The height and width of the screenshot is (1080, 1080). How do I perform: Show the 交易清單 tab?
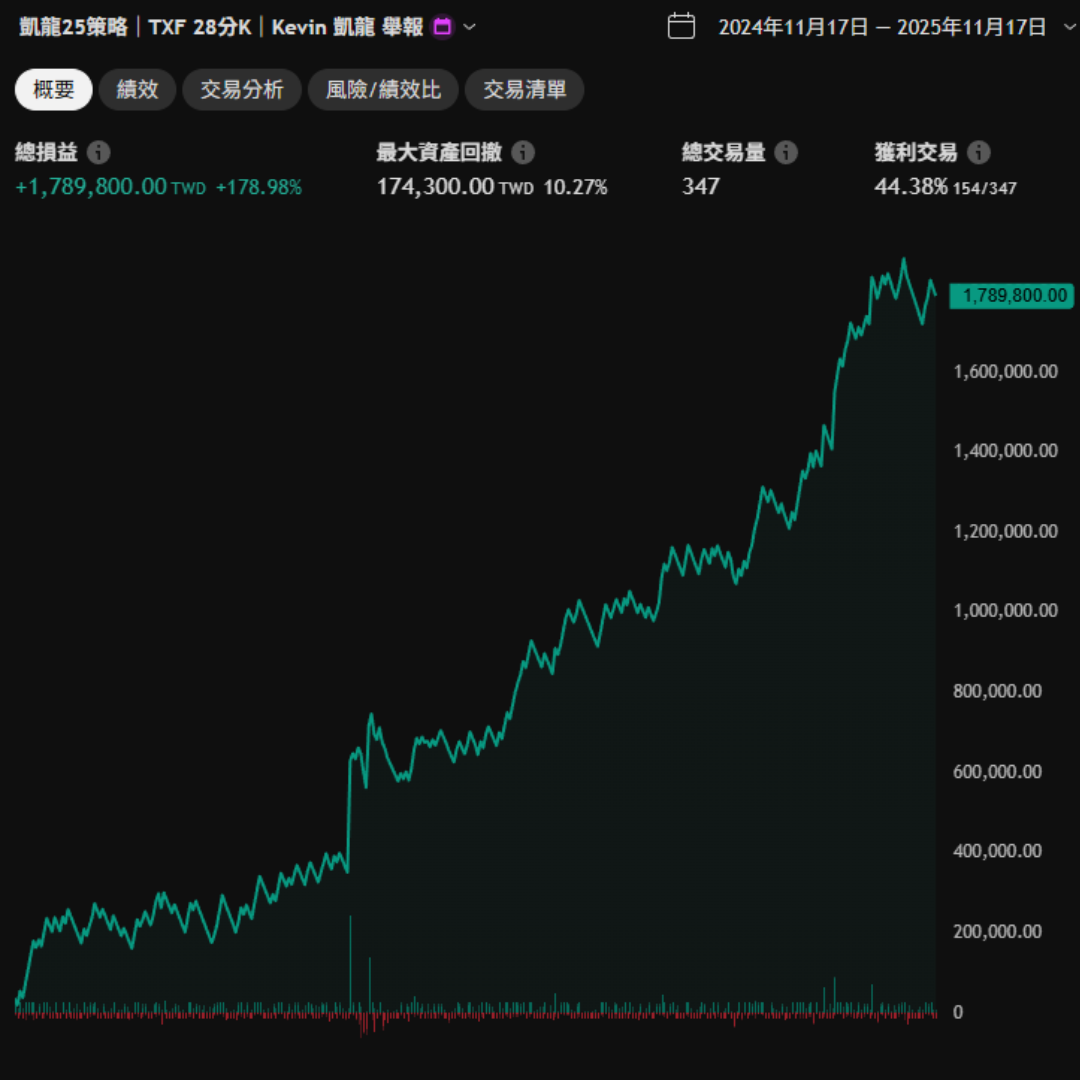525,90
